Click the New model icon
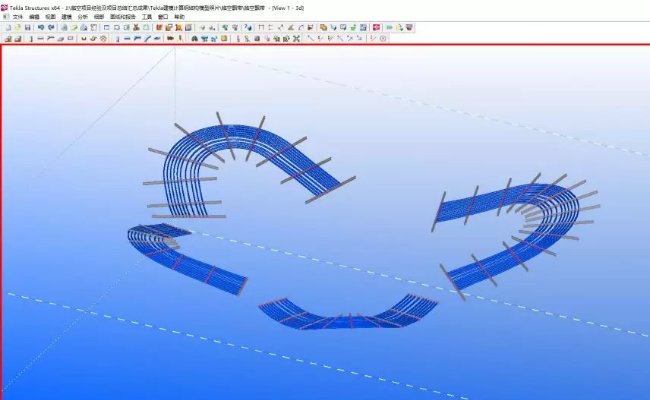 tap(8, 28)
